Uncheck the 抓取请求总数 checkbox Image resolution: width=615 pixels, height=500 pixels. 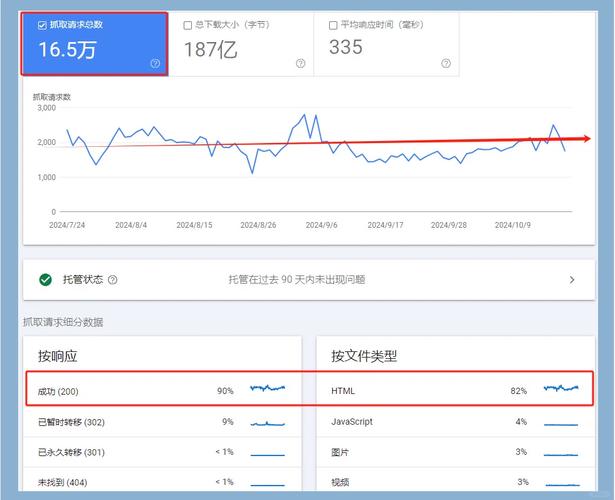click(42, 25)
